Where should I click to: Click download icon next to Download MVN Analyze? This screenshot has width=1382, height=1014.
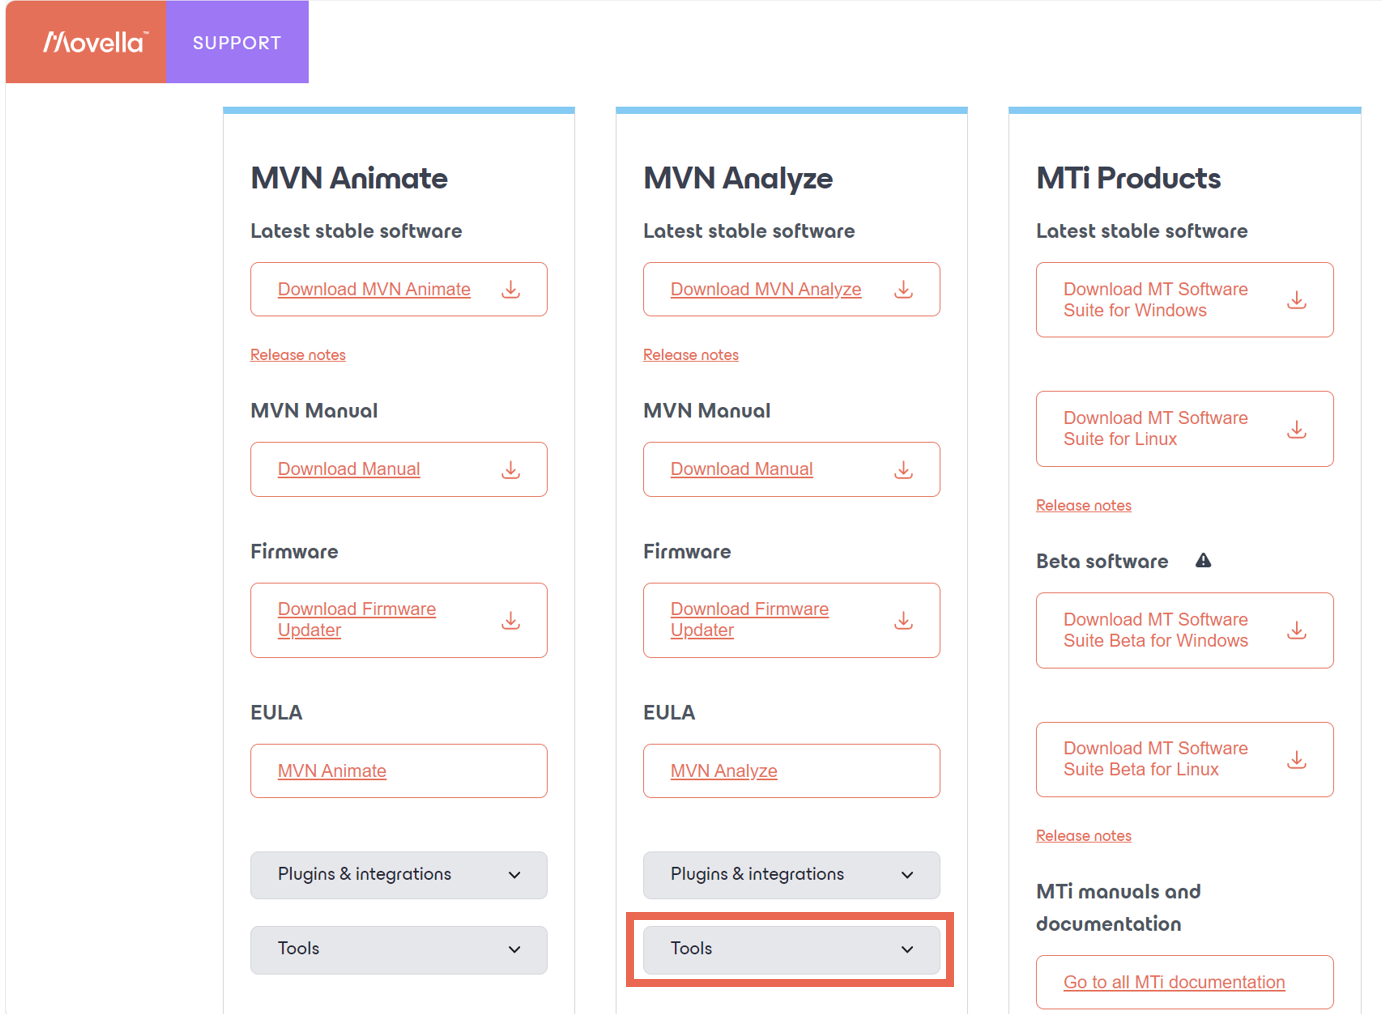(x=903, y=289)
